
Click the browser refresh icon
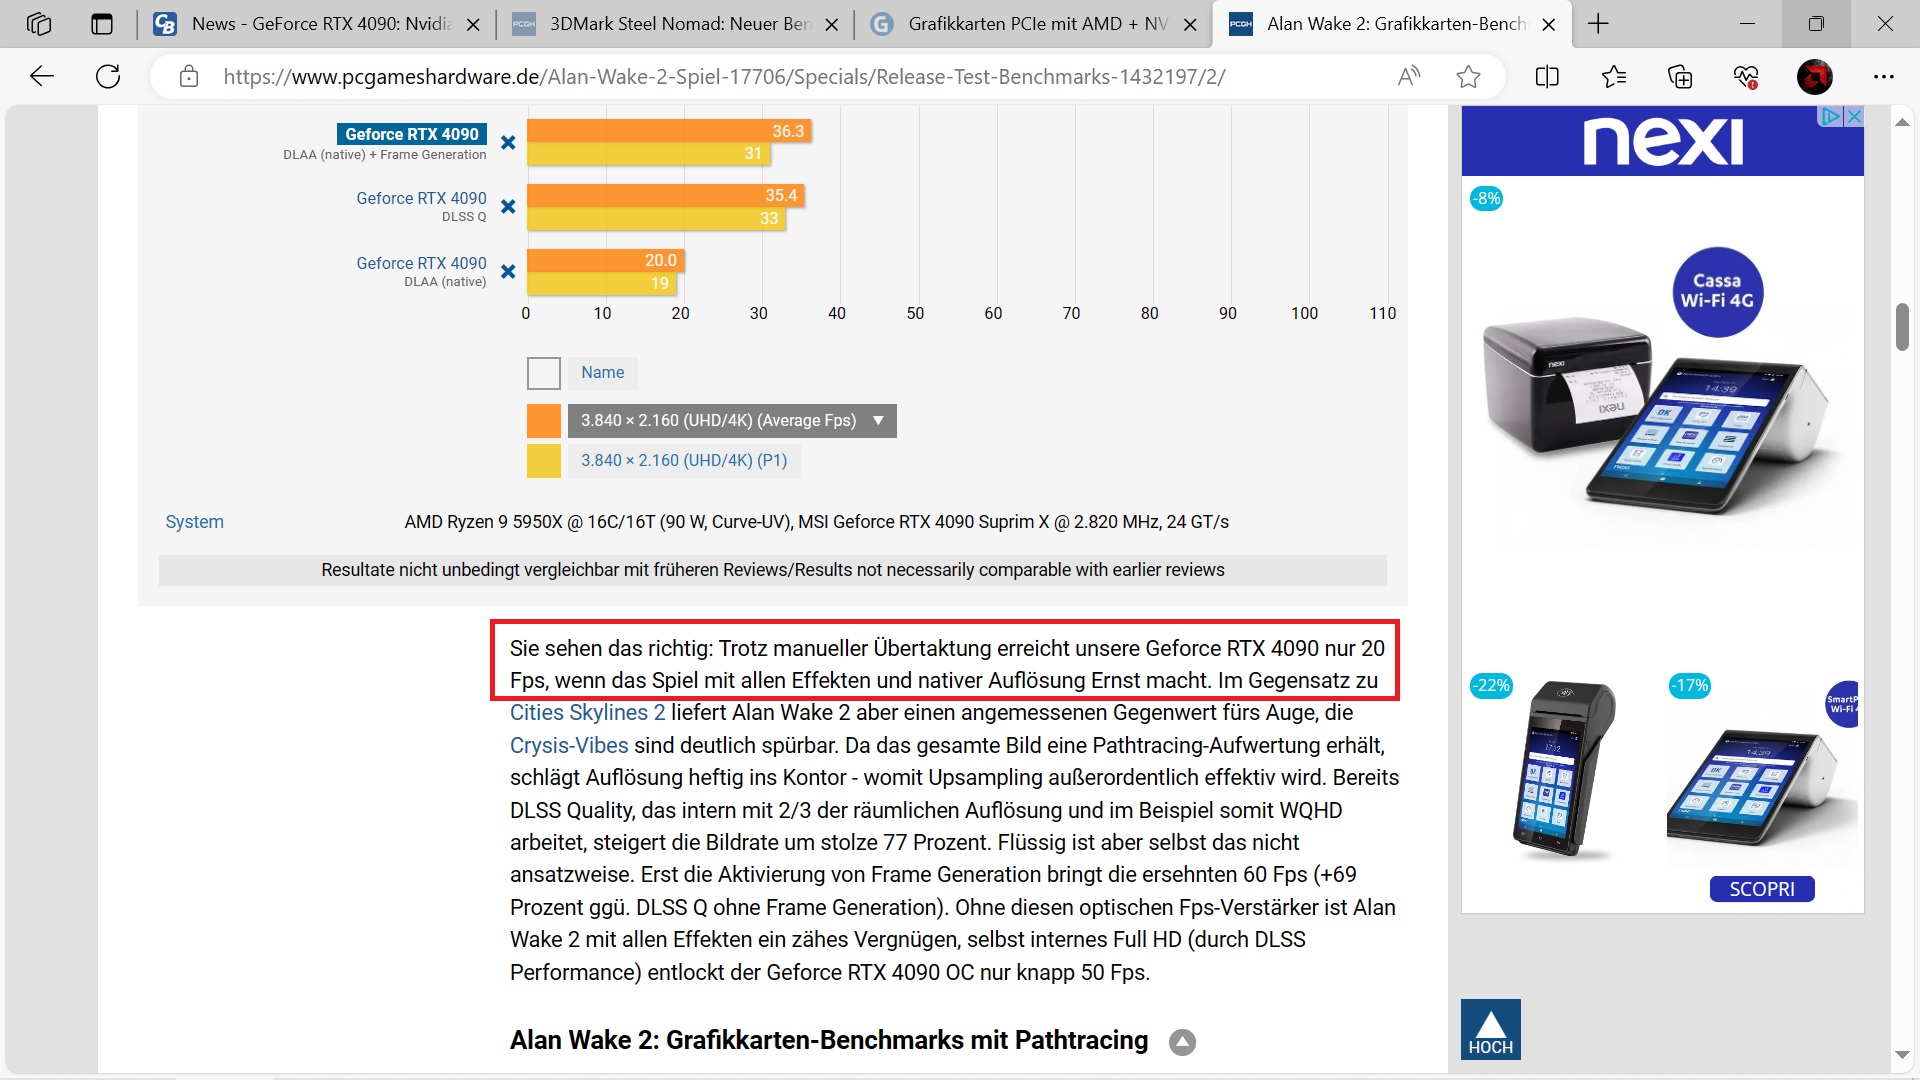108,76
